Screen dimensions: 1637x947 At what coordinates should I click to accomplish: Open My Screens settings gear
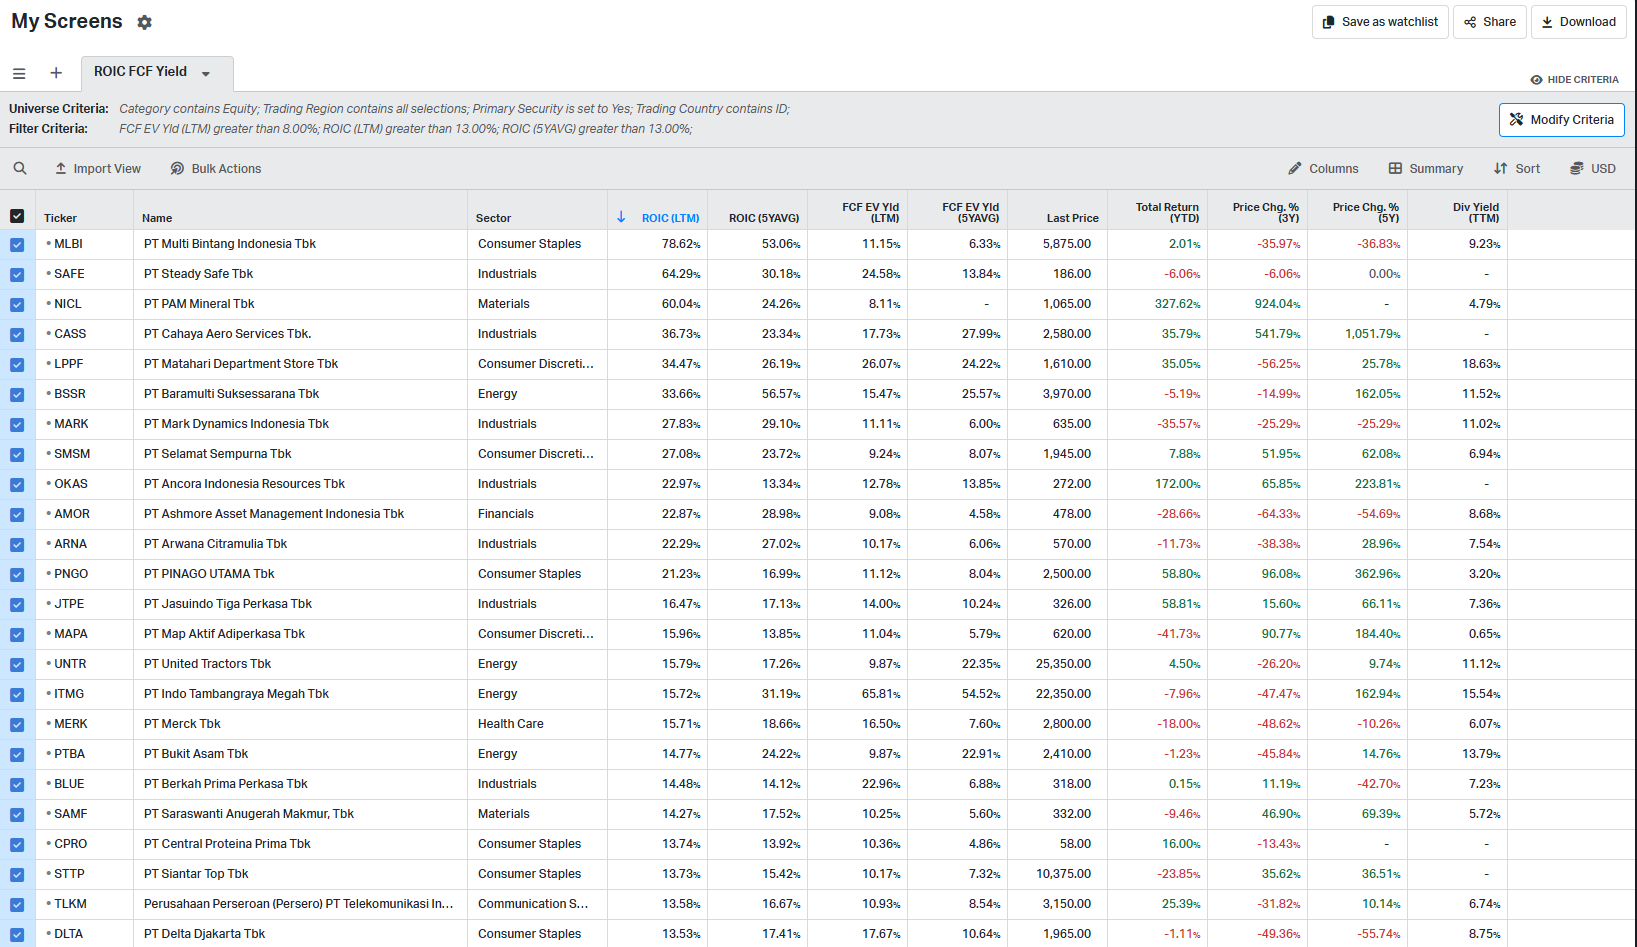144,22
